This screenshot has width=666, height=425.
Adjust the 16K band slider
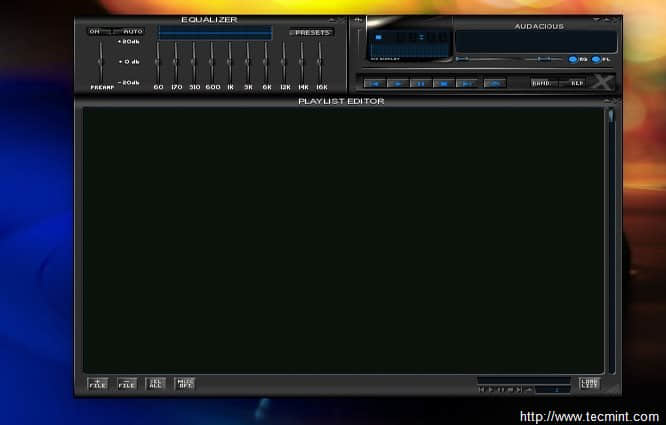pos(320,62)
